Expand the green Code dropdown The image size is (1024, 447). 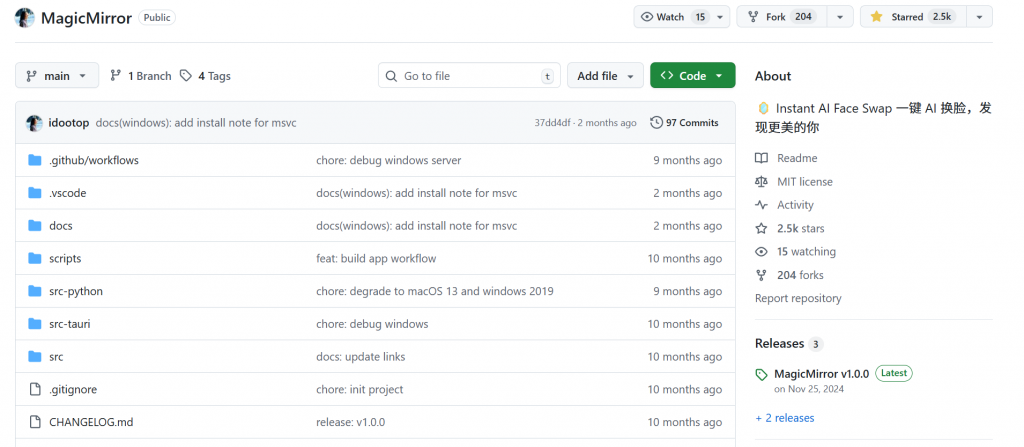click(x=692, y=76)
